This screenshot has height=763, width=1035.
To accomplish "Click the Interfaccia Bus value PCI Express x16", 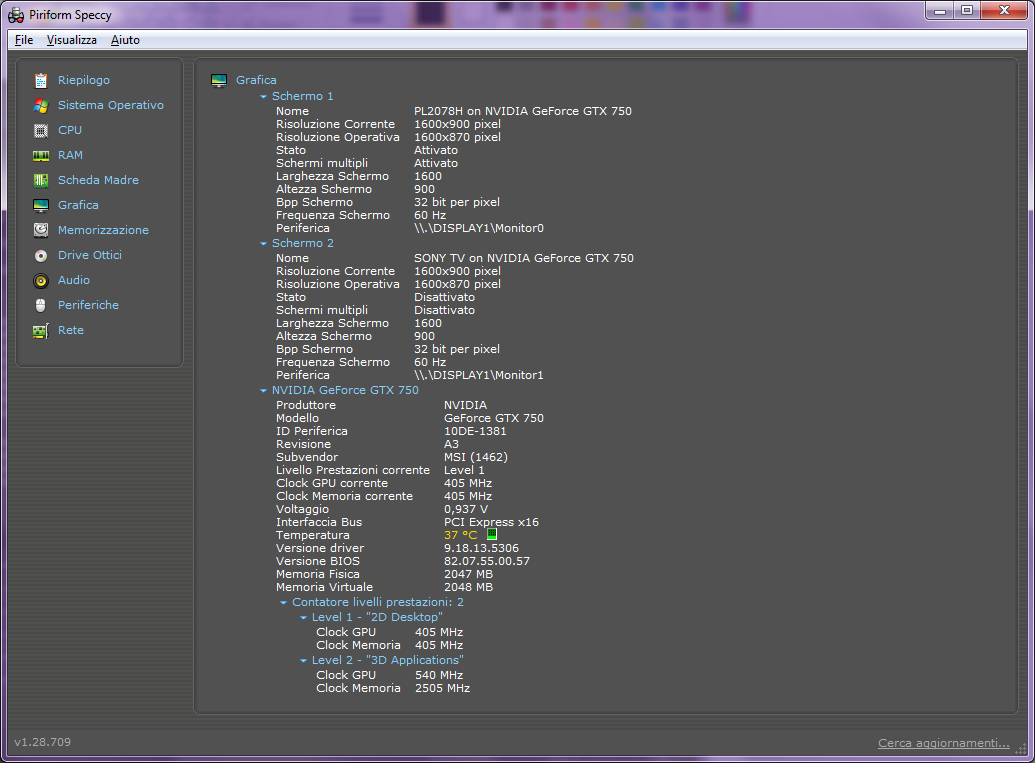I will click(x=491, y=522).
